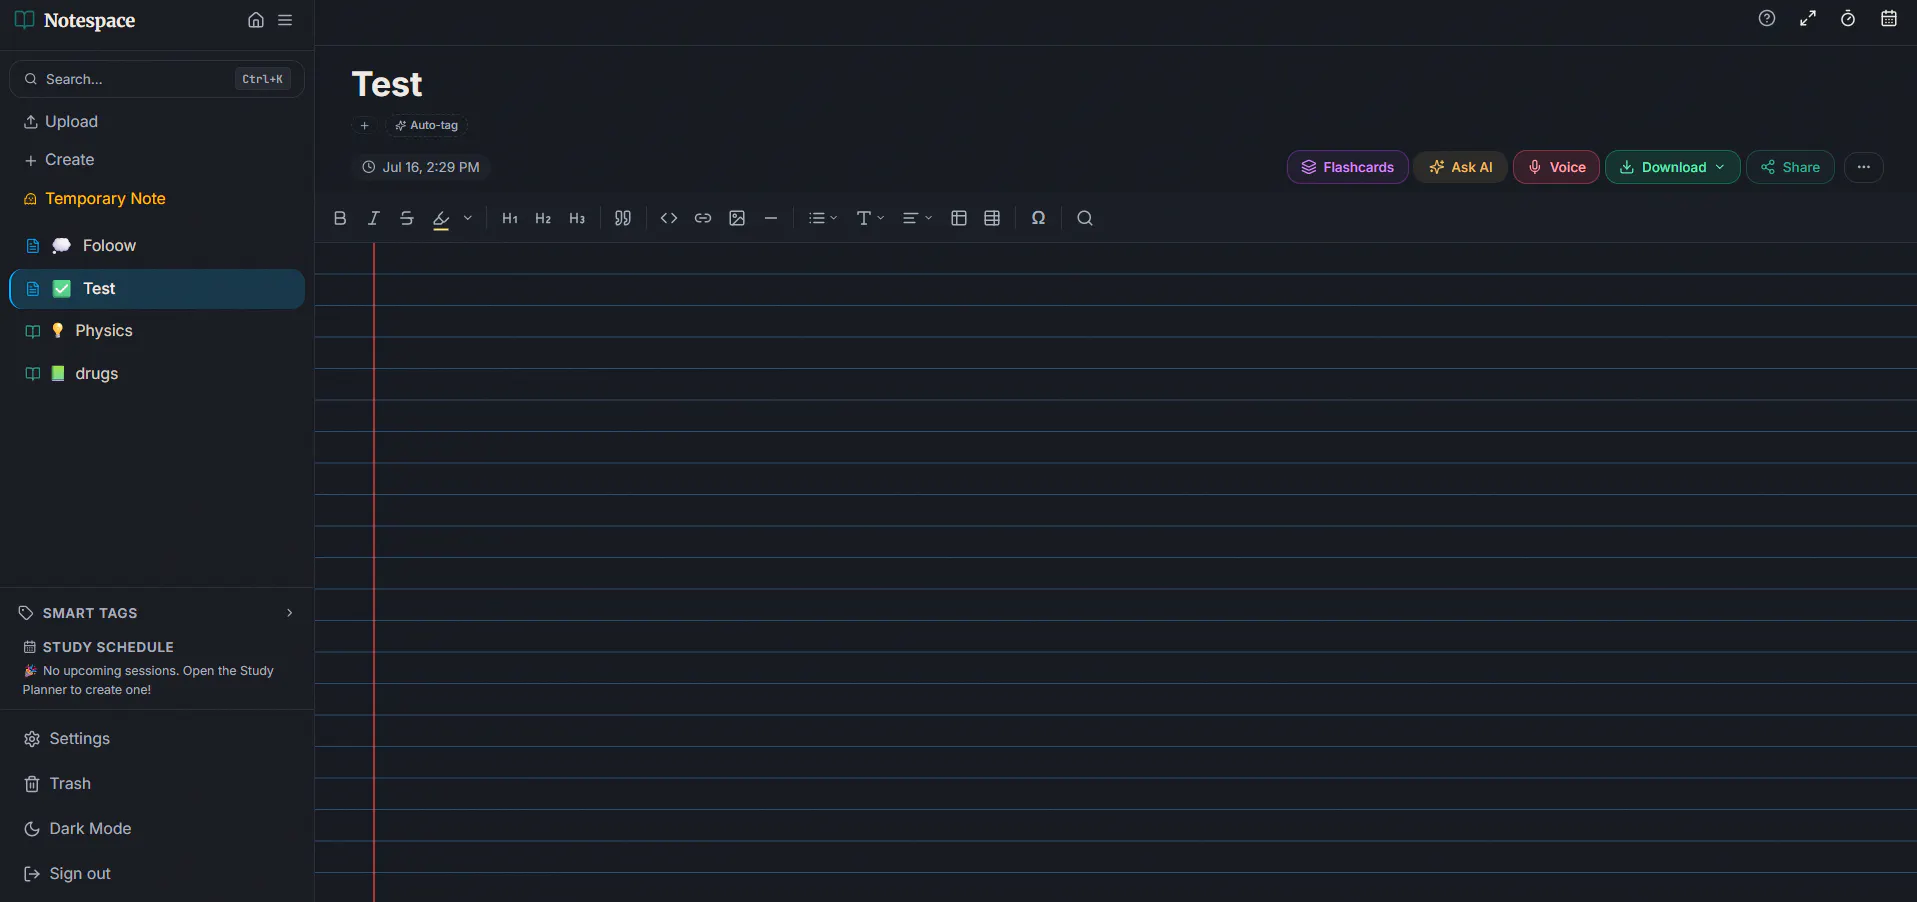1917x902 pixels.
Task: Open the Foloow note
Action: click(x=157, y=246)
